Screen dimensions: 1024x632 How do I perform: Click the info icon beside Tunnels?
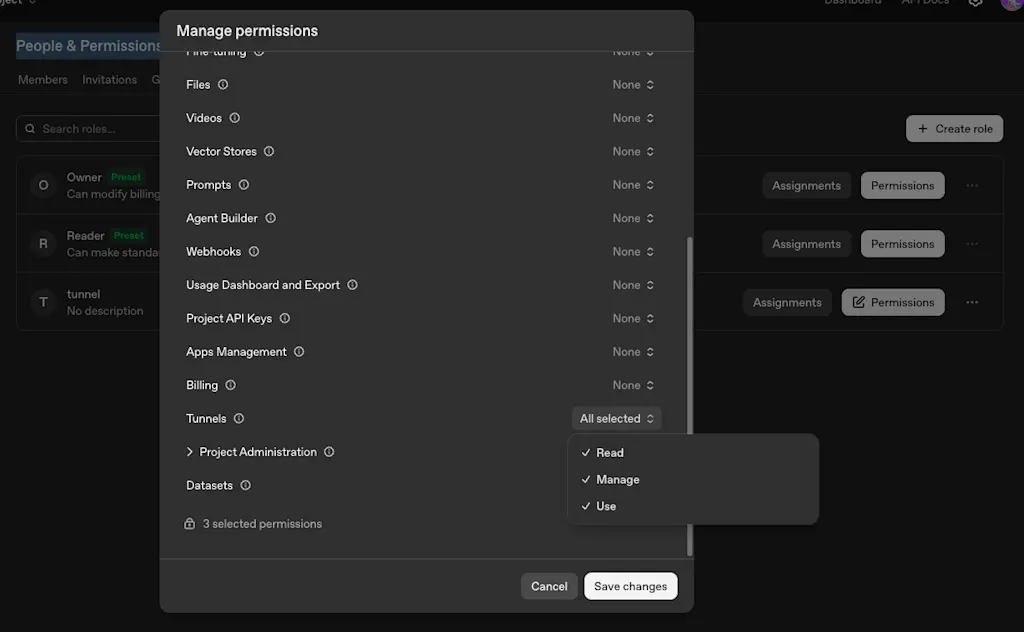(239, 419)
